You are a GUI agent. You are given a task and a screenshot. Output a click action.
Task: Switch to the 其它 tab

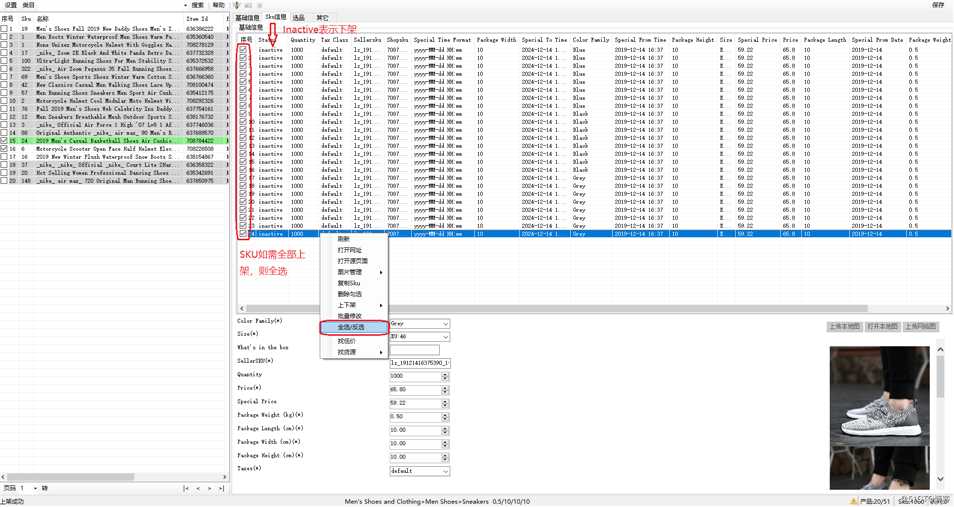[x=322, y=18]
